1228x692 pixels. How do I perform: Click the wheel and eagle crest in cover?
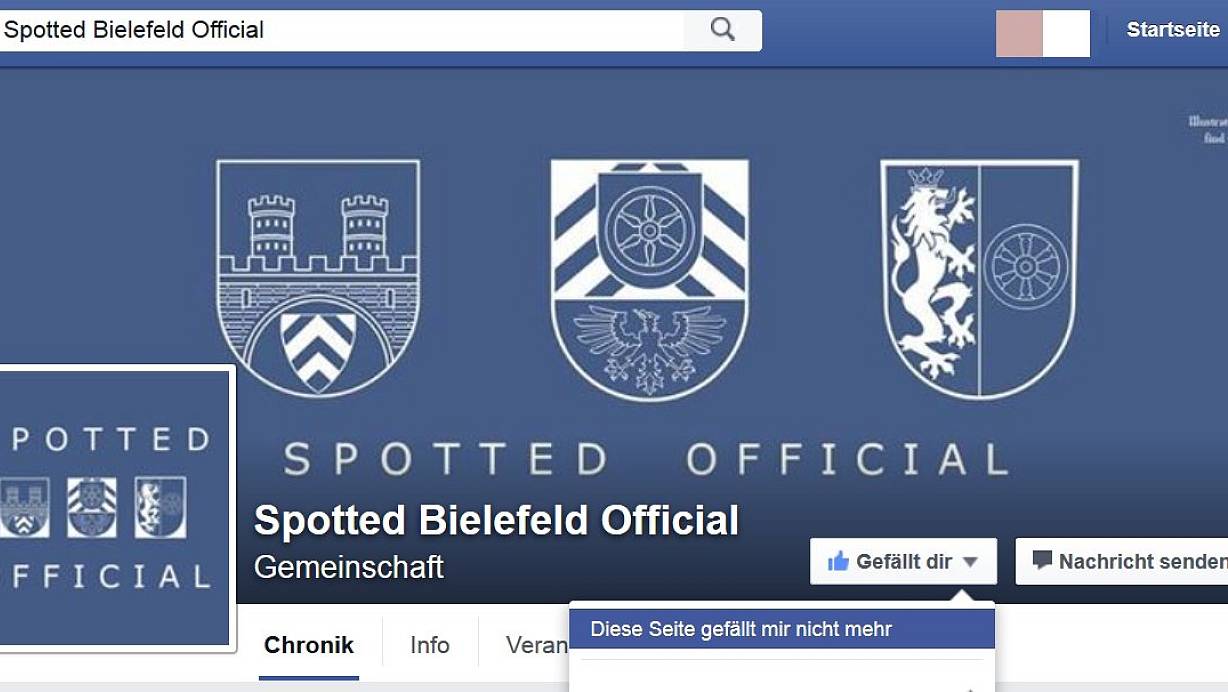[649, 280]
